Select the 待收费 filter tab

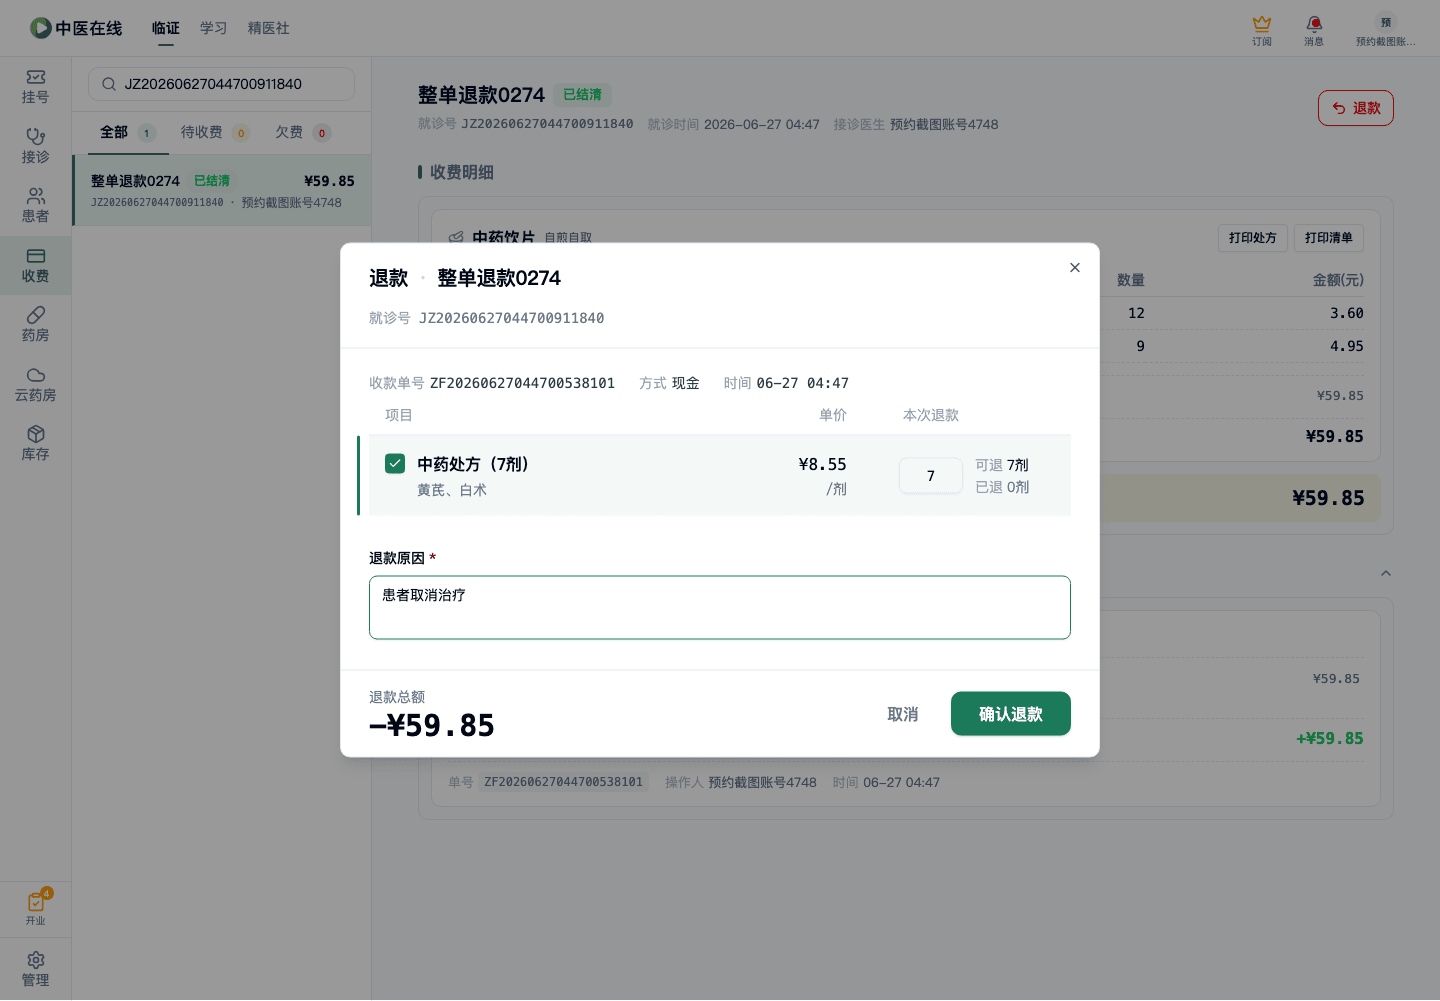[x=214, y=132]
